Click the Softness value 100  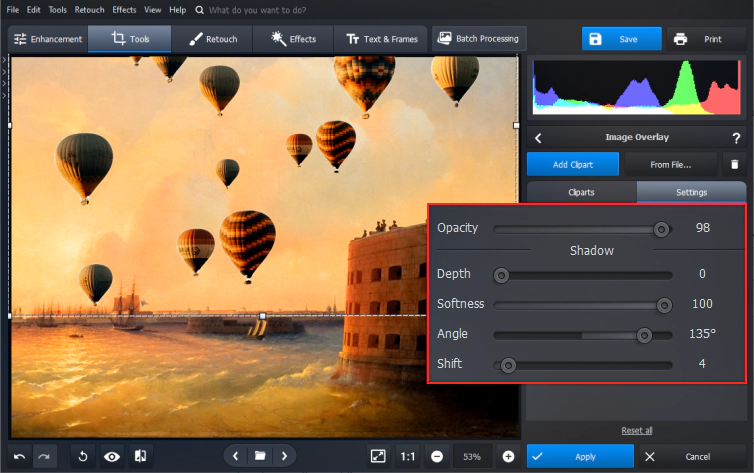pos(702,304)
